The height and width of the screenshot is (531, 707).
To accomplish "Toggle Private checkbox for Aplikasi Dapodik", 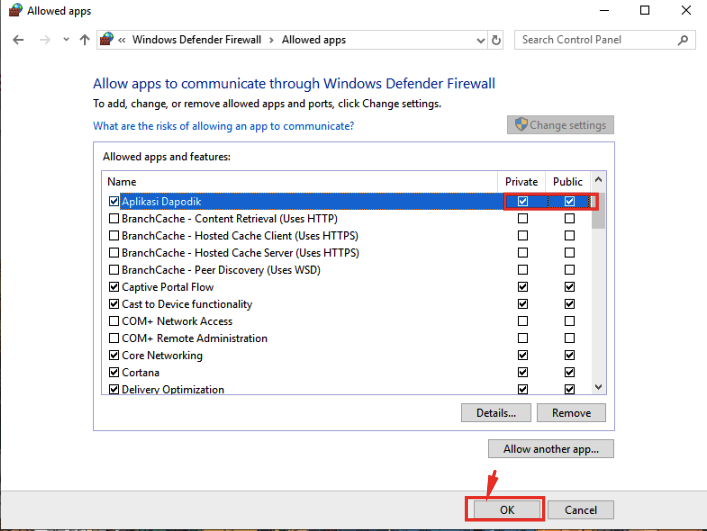I will pyautogui.click(x=523, y=201).
